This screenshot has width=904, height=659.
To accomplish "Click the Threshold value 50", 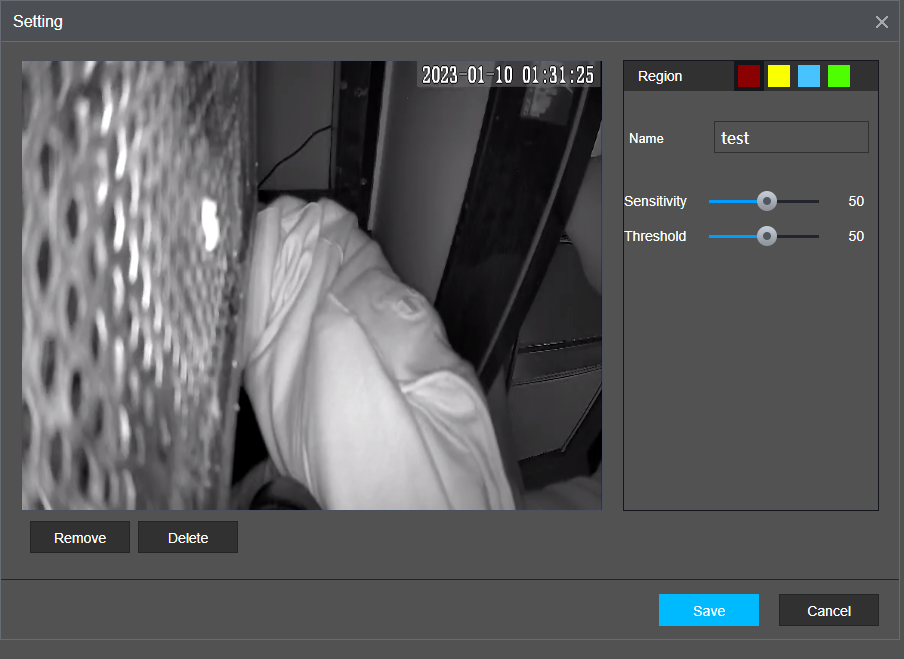I will pos(856,236).
